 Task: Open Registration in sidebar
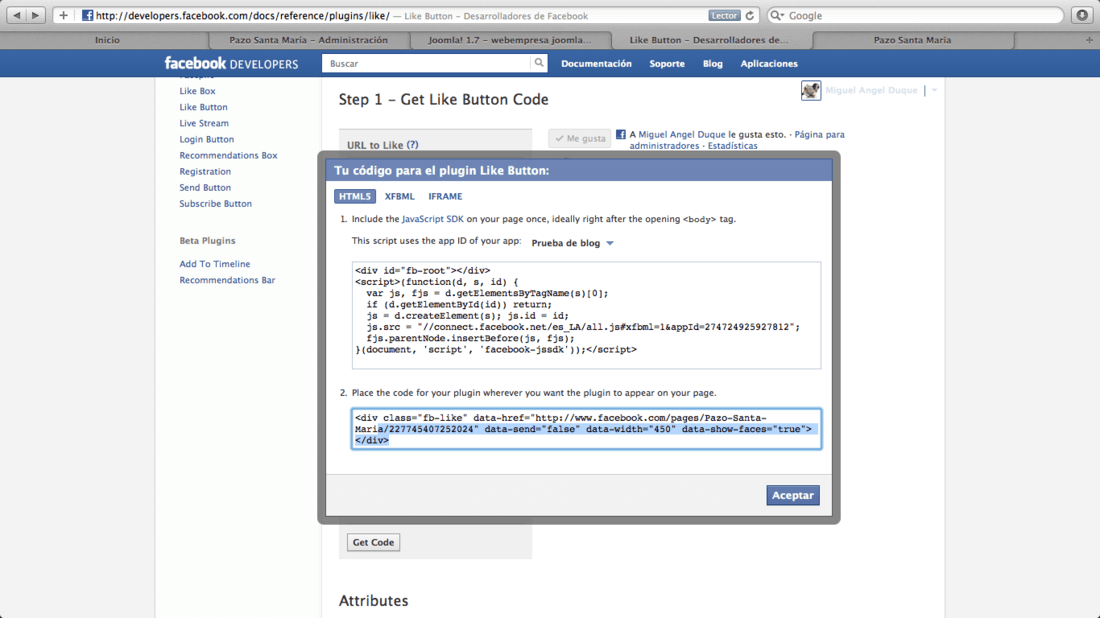205,172
